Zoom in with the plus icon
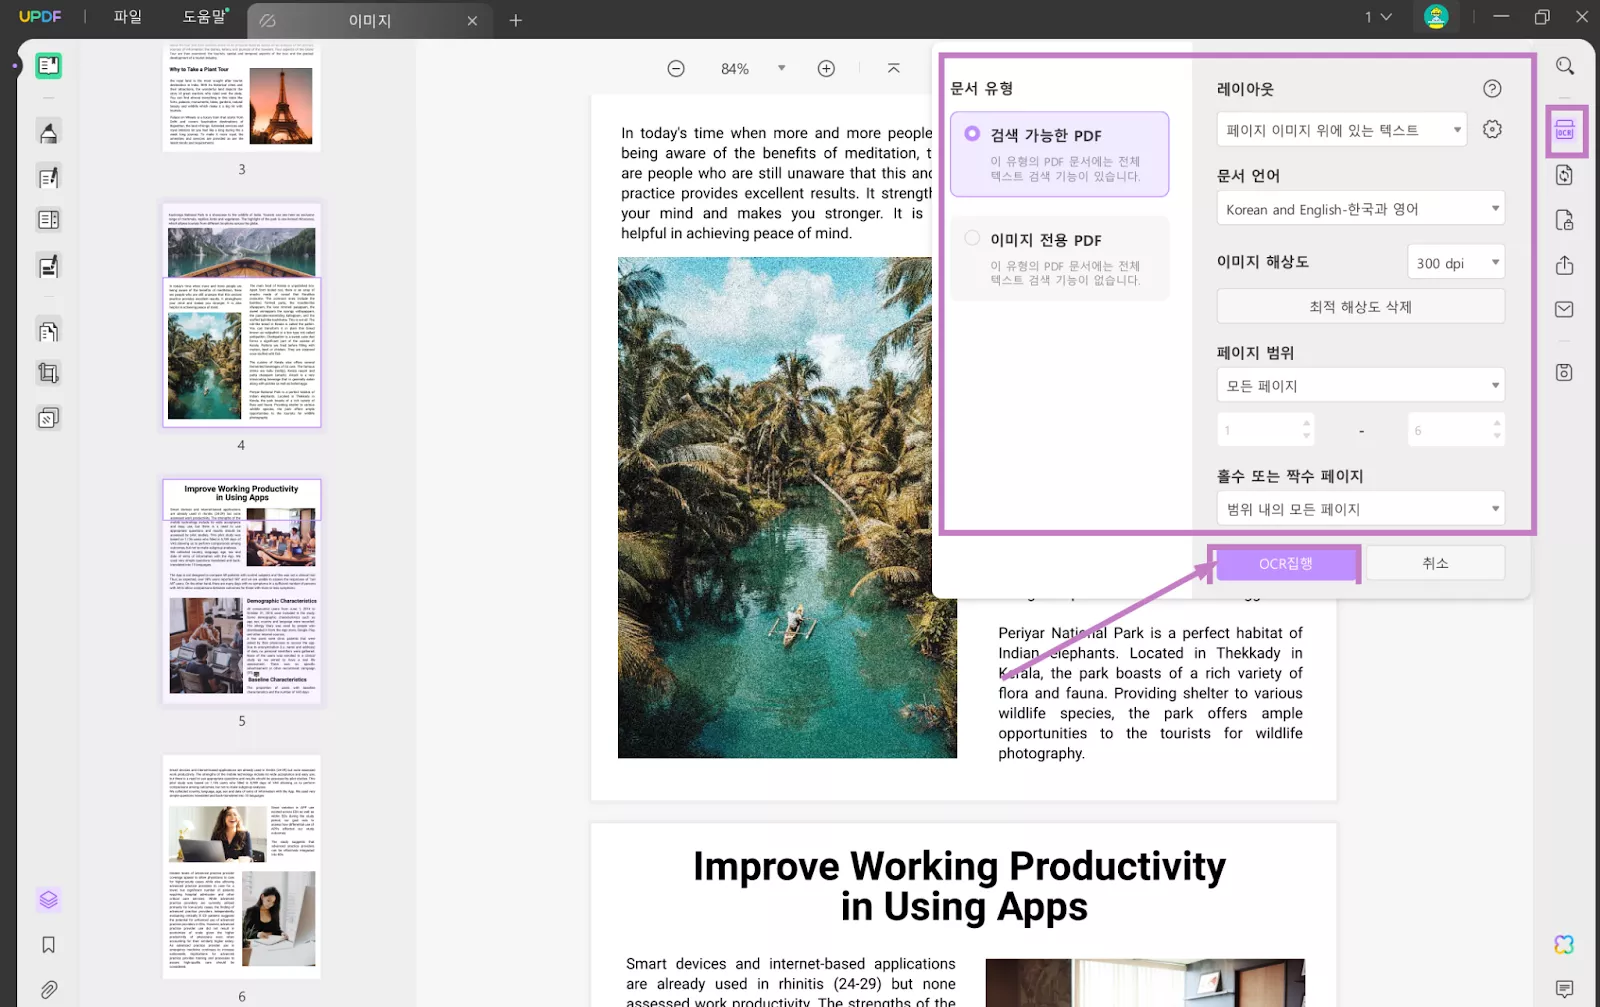Screen dimensions: 1600x1007 [x=826, y=68]
